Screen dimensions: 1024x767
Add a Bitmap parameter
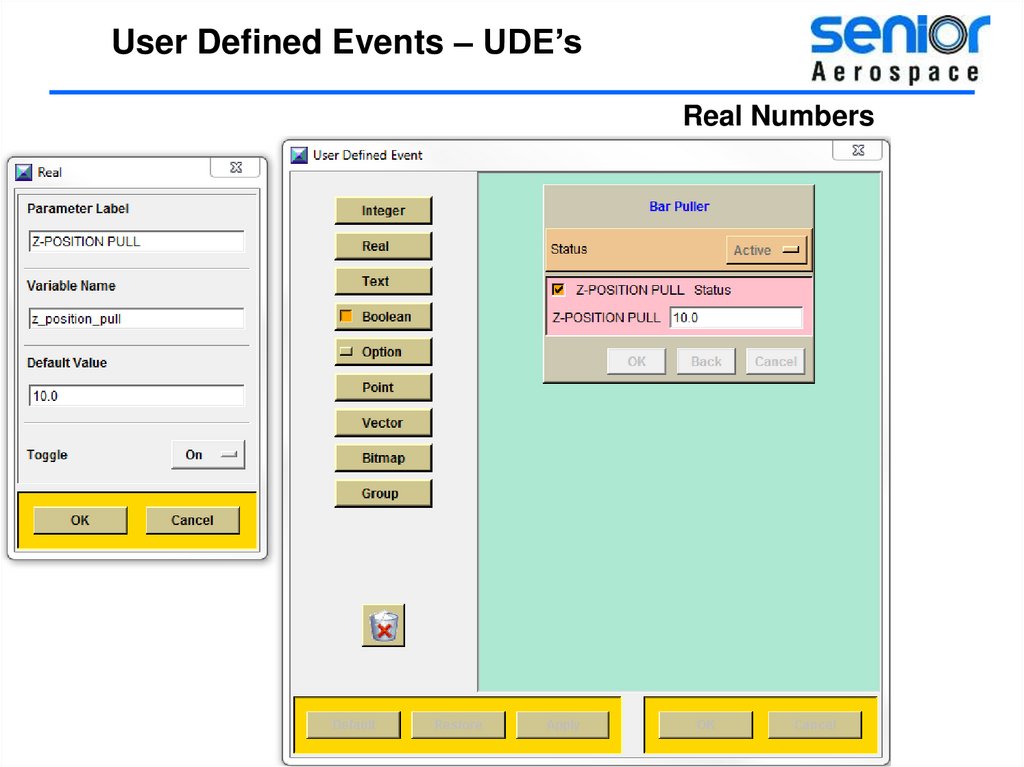coord(383,458)
